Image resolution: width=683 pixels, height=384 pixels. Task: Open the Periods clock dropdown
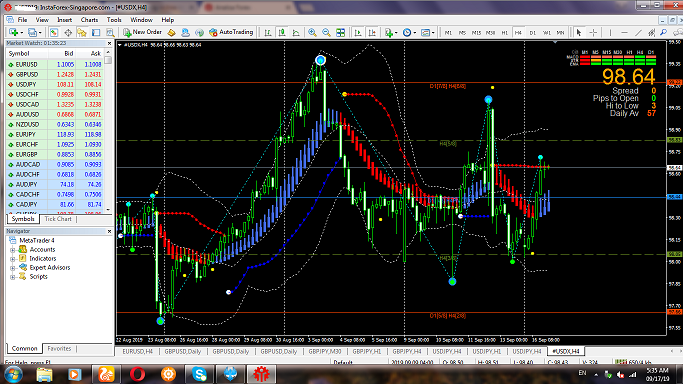pyautogui.click(x=409, y=32)
